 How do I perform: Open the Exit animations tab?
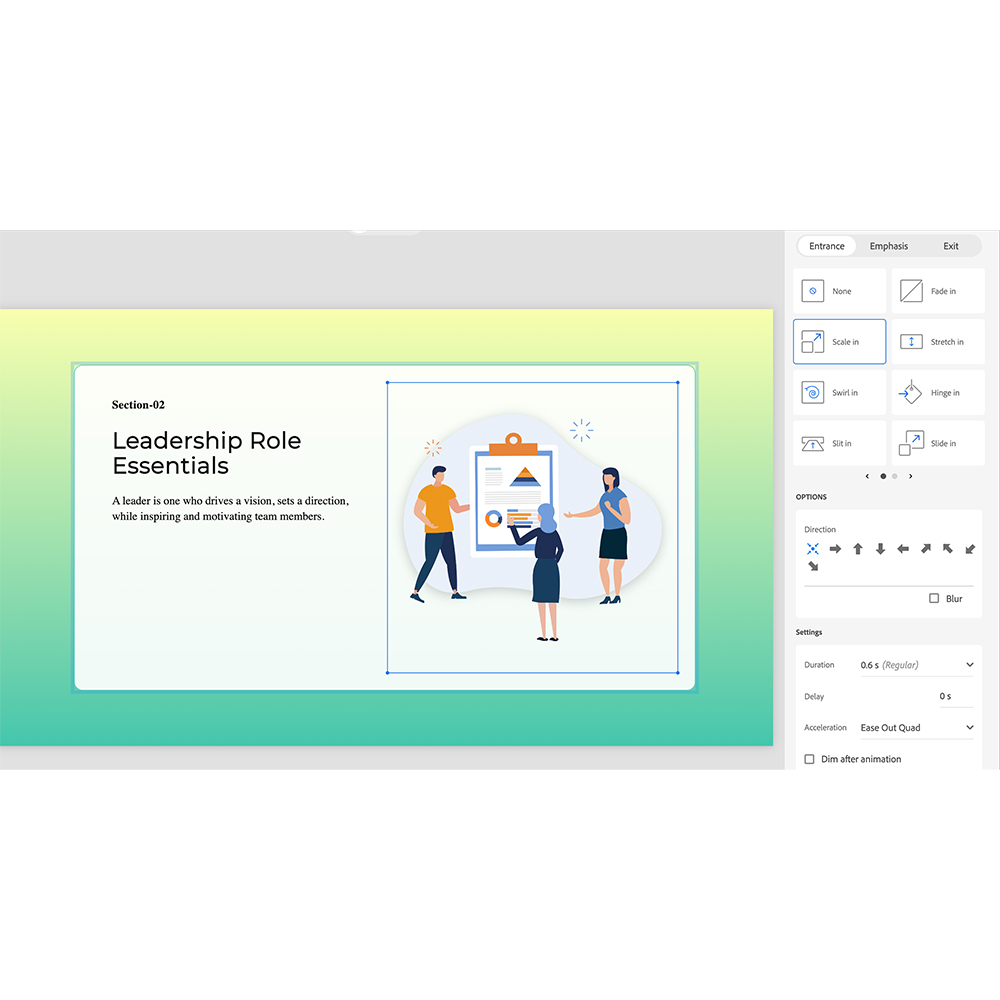[x=950, y=245]
